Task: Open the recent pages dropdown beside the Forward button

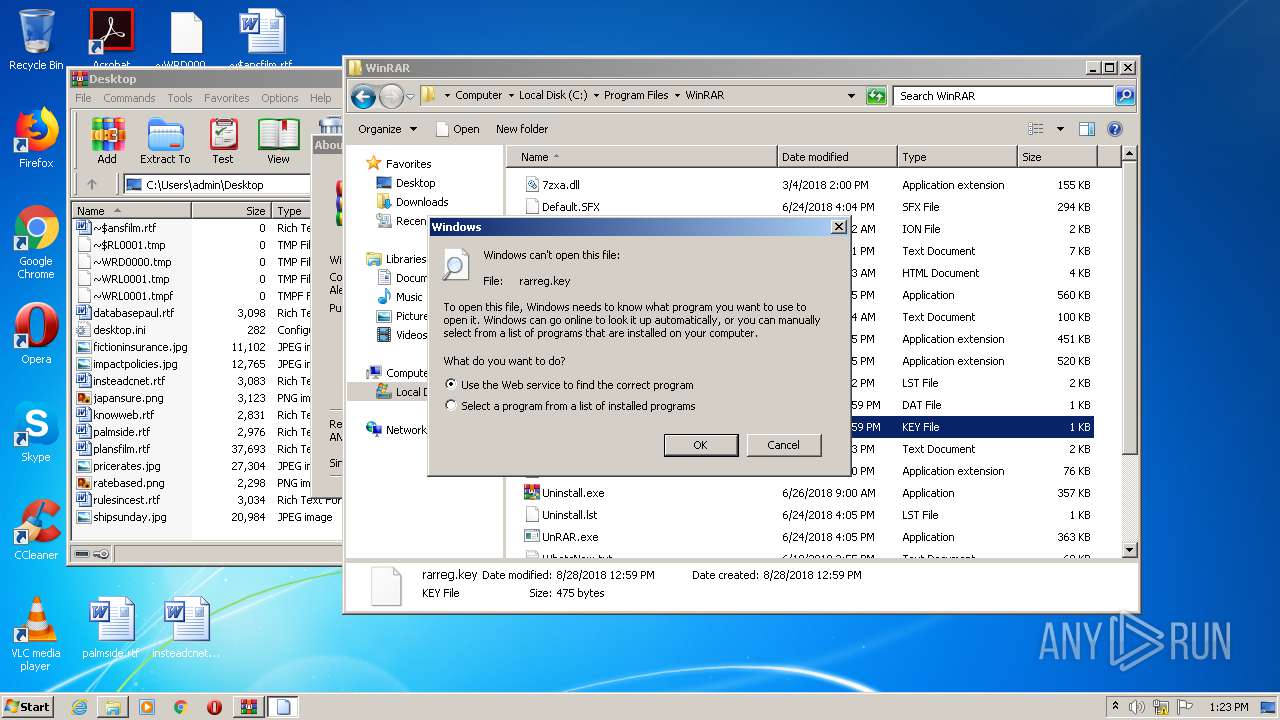Action: pos(411,96)
